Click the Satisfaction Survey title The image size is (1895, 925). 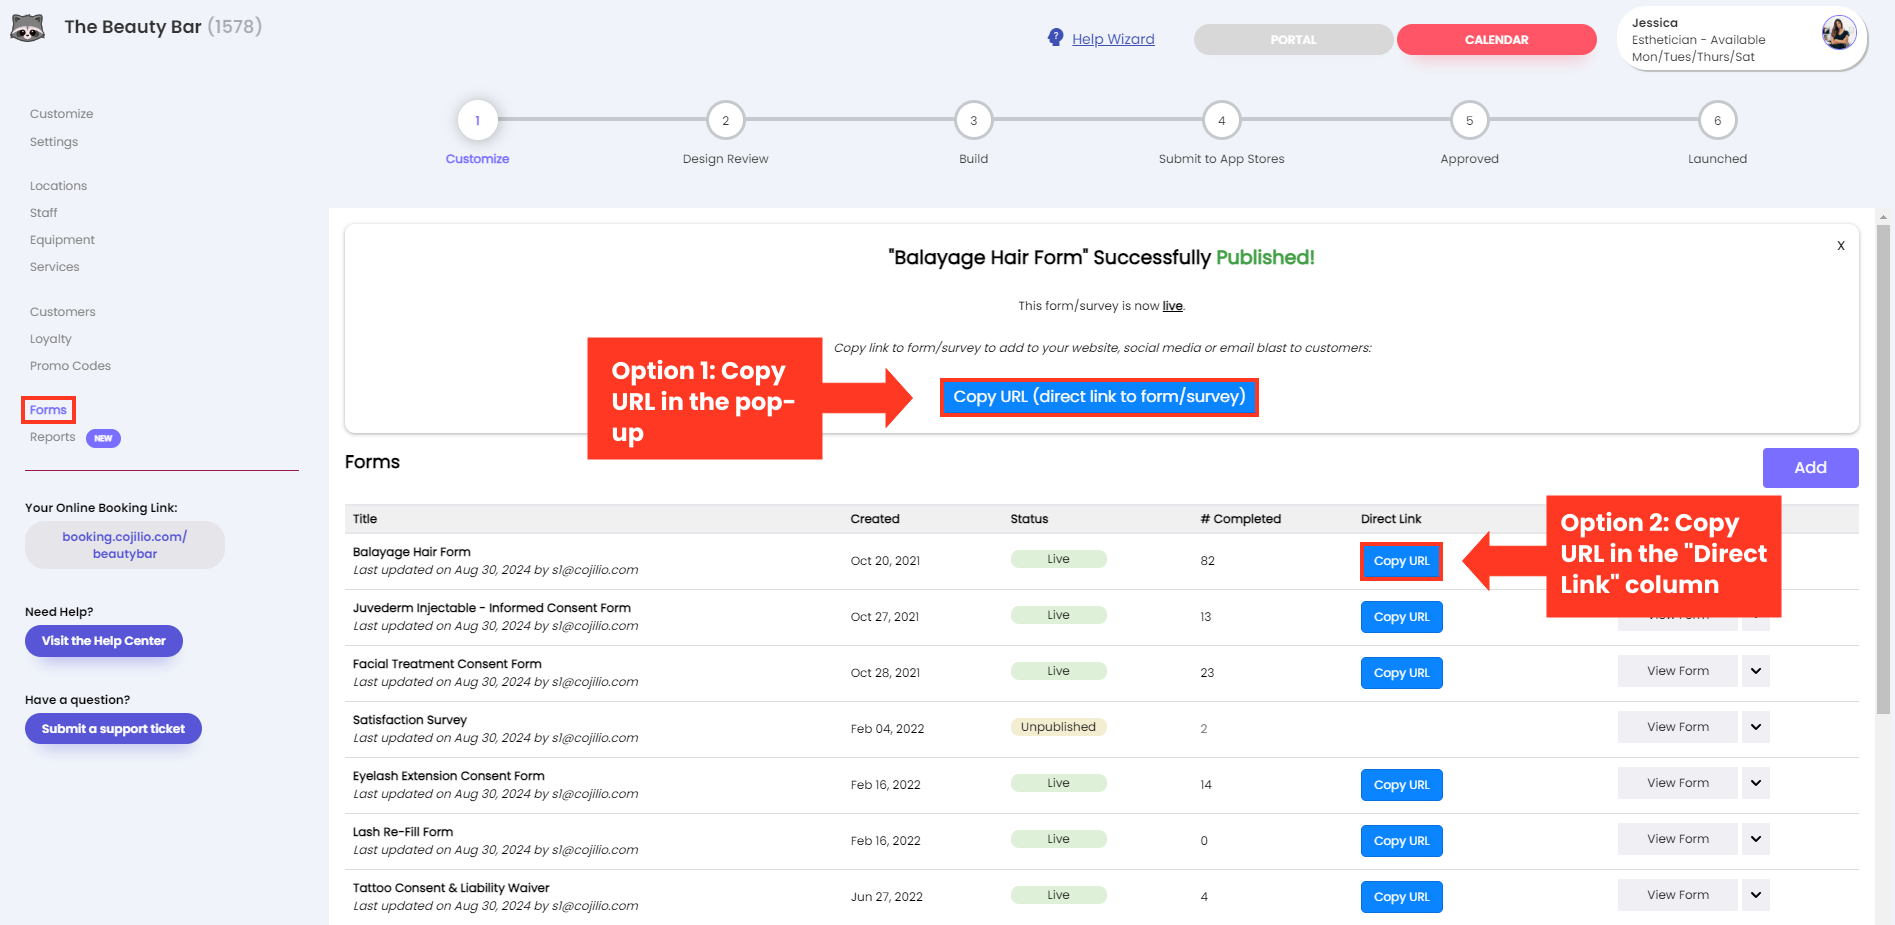410,720
